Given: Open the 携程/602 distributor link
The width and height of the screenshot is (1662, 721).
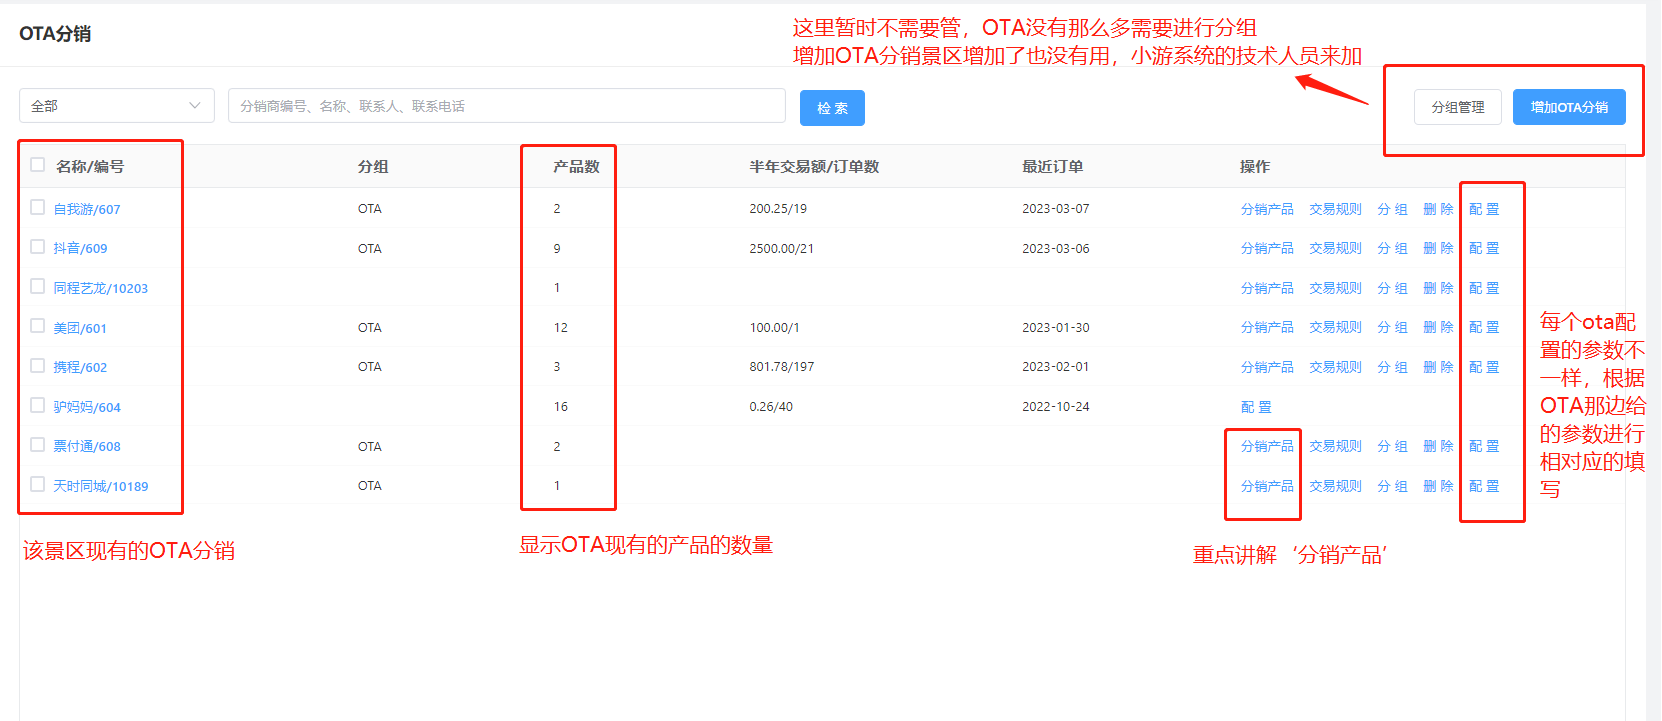Looking at the screenshot, I should (x=80, y=367).
